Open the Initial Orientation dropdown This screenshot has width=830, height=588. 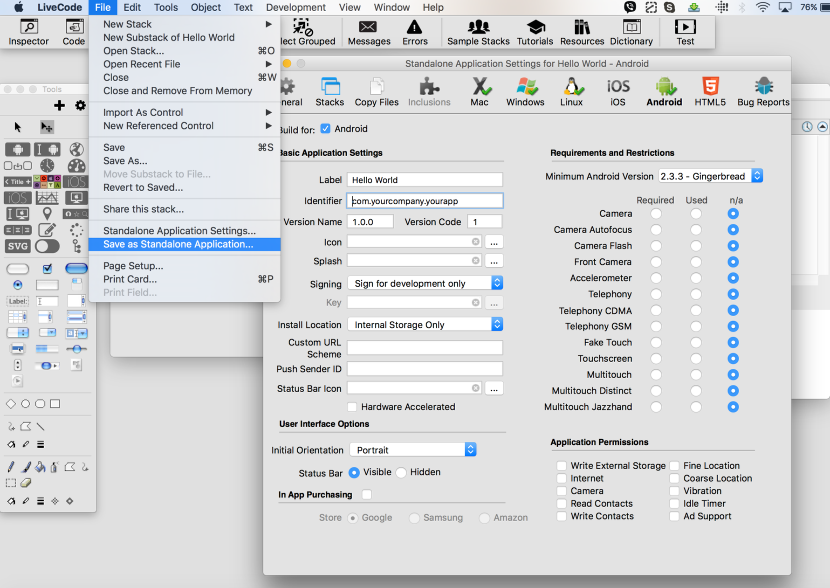(413, 450)
